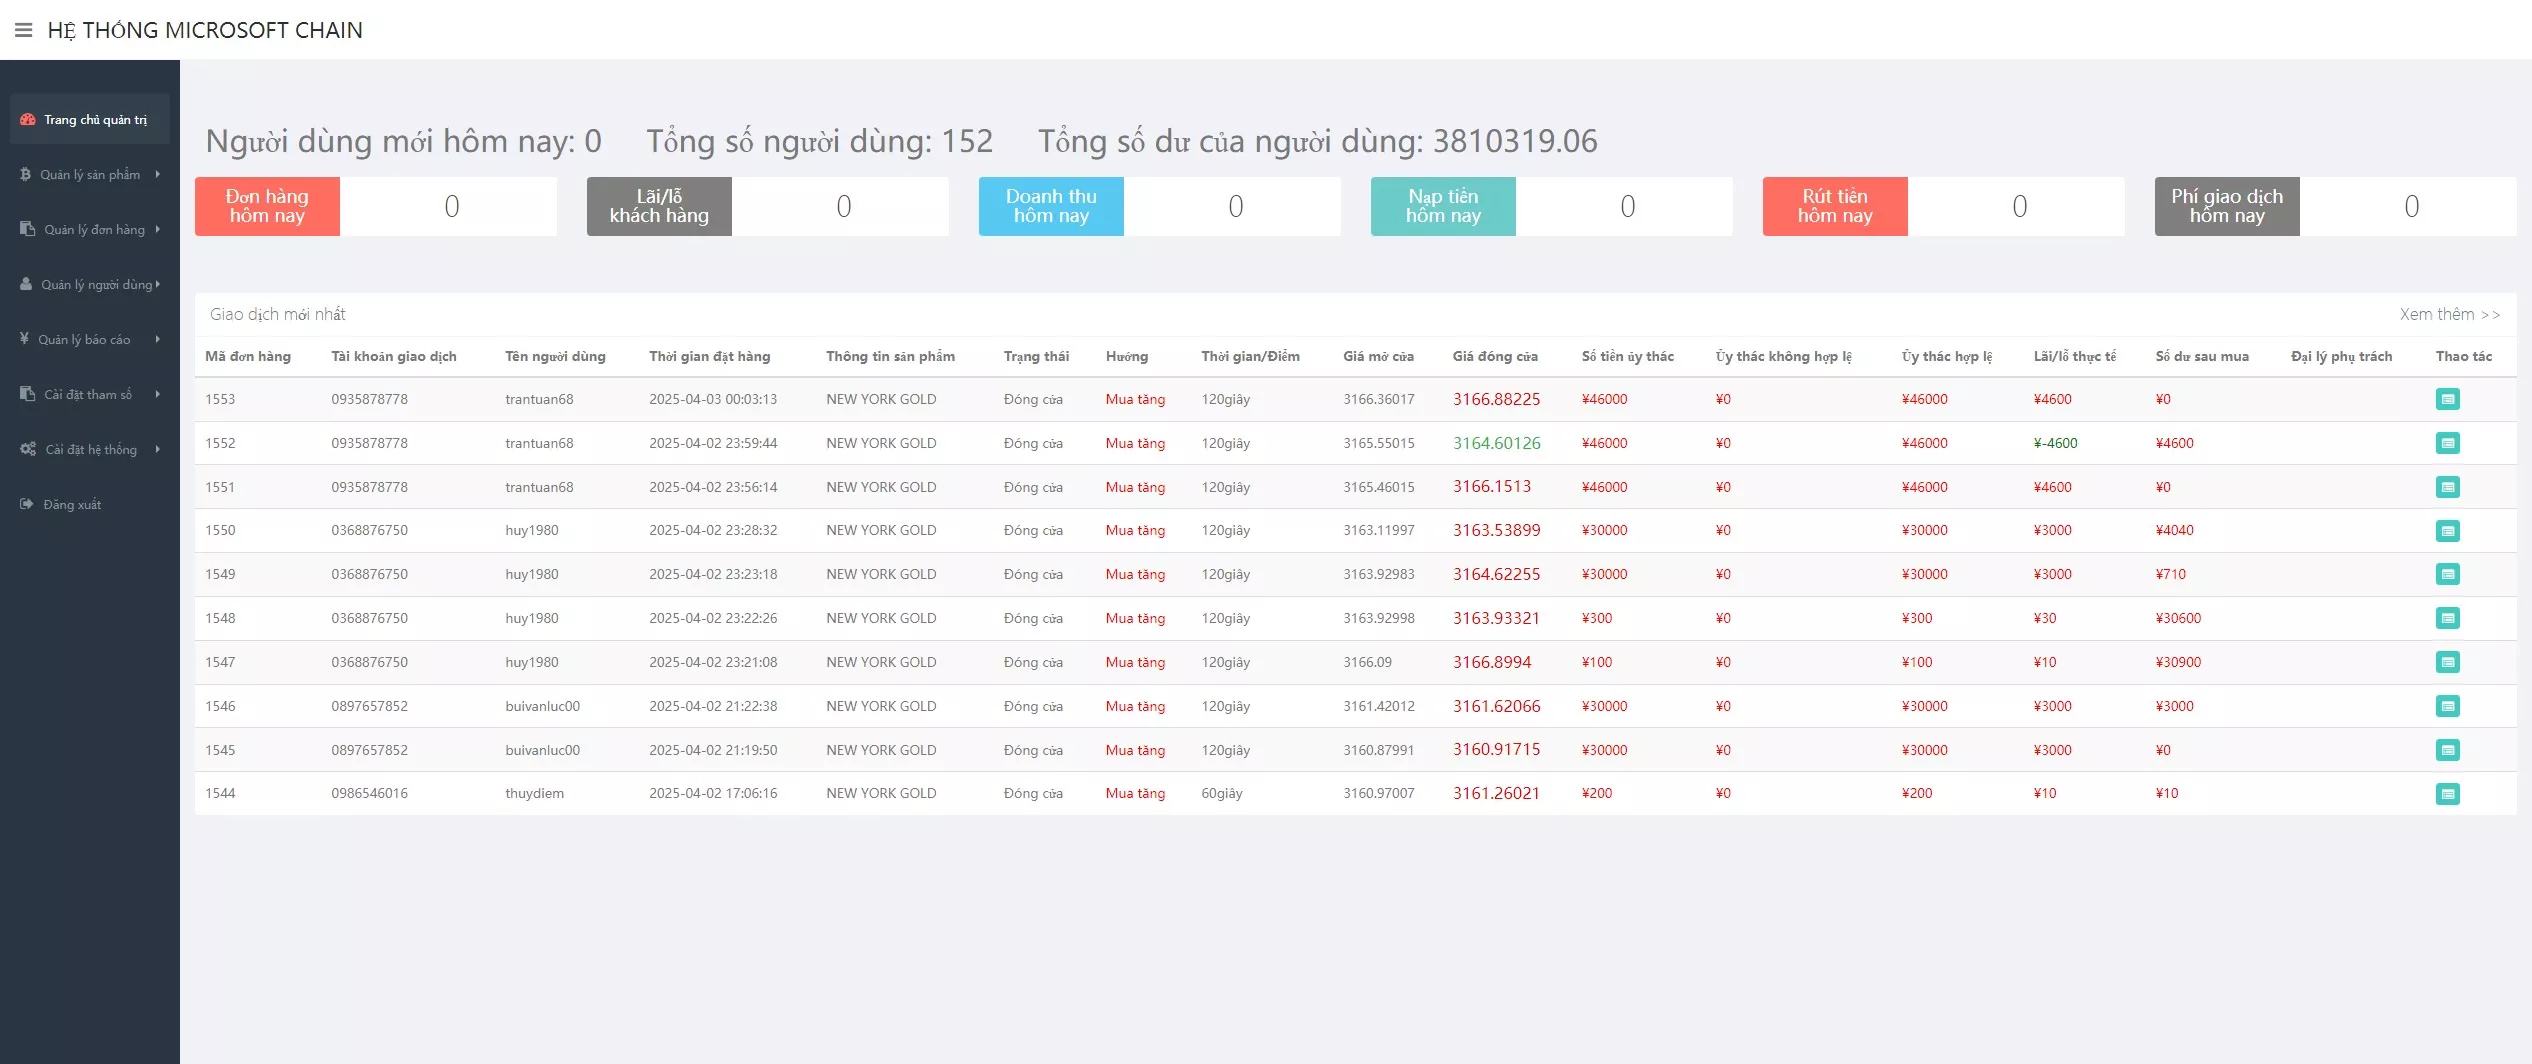The height and width of the screenshot is (1064, 2532).
Task: Click the action icon for order 1548
Action: (x=2447, y=618)
